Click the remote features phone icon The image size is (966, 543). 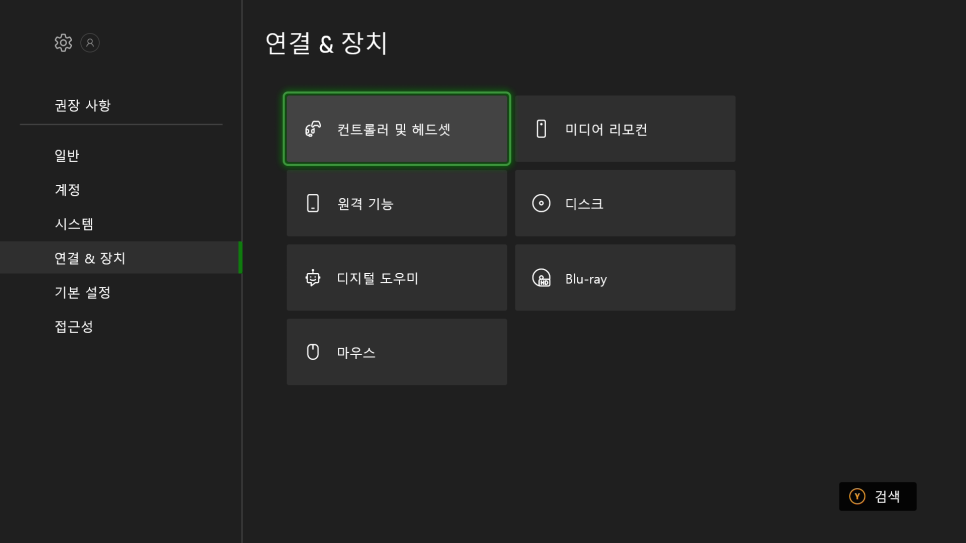[x=313, y=204]
